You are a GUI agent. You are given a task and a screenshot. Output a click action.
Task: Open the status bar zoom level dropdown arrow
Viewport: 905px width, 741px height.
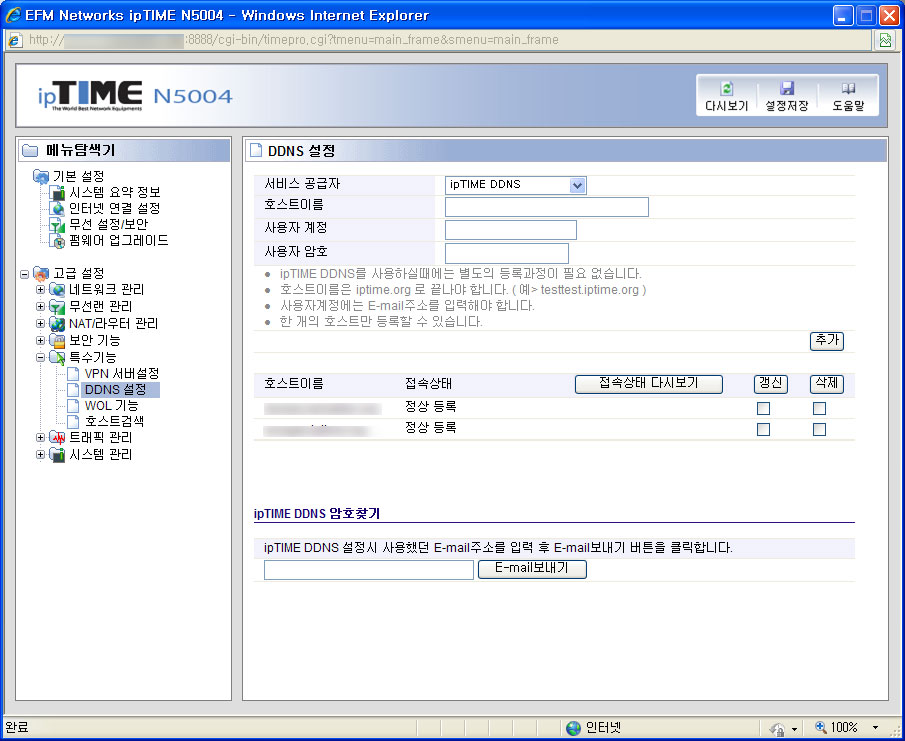[875, 728]
